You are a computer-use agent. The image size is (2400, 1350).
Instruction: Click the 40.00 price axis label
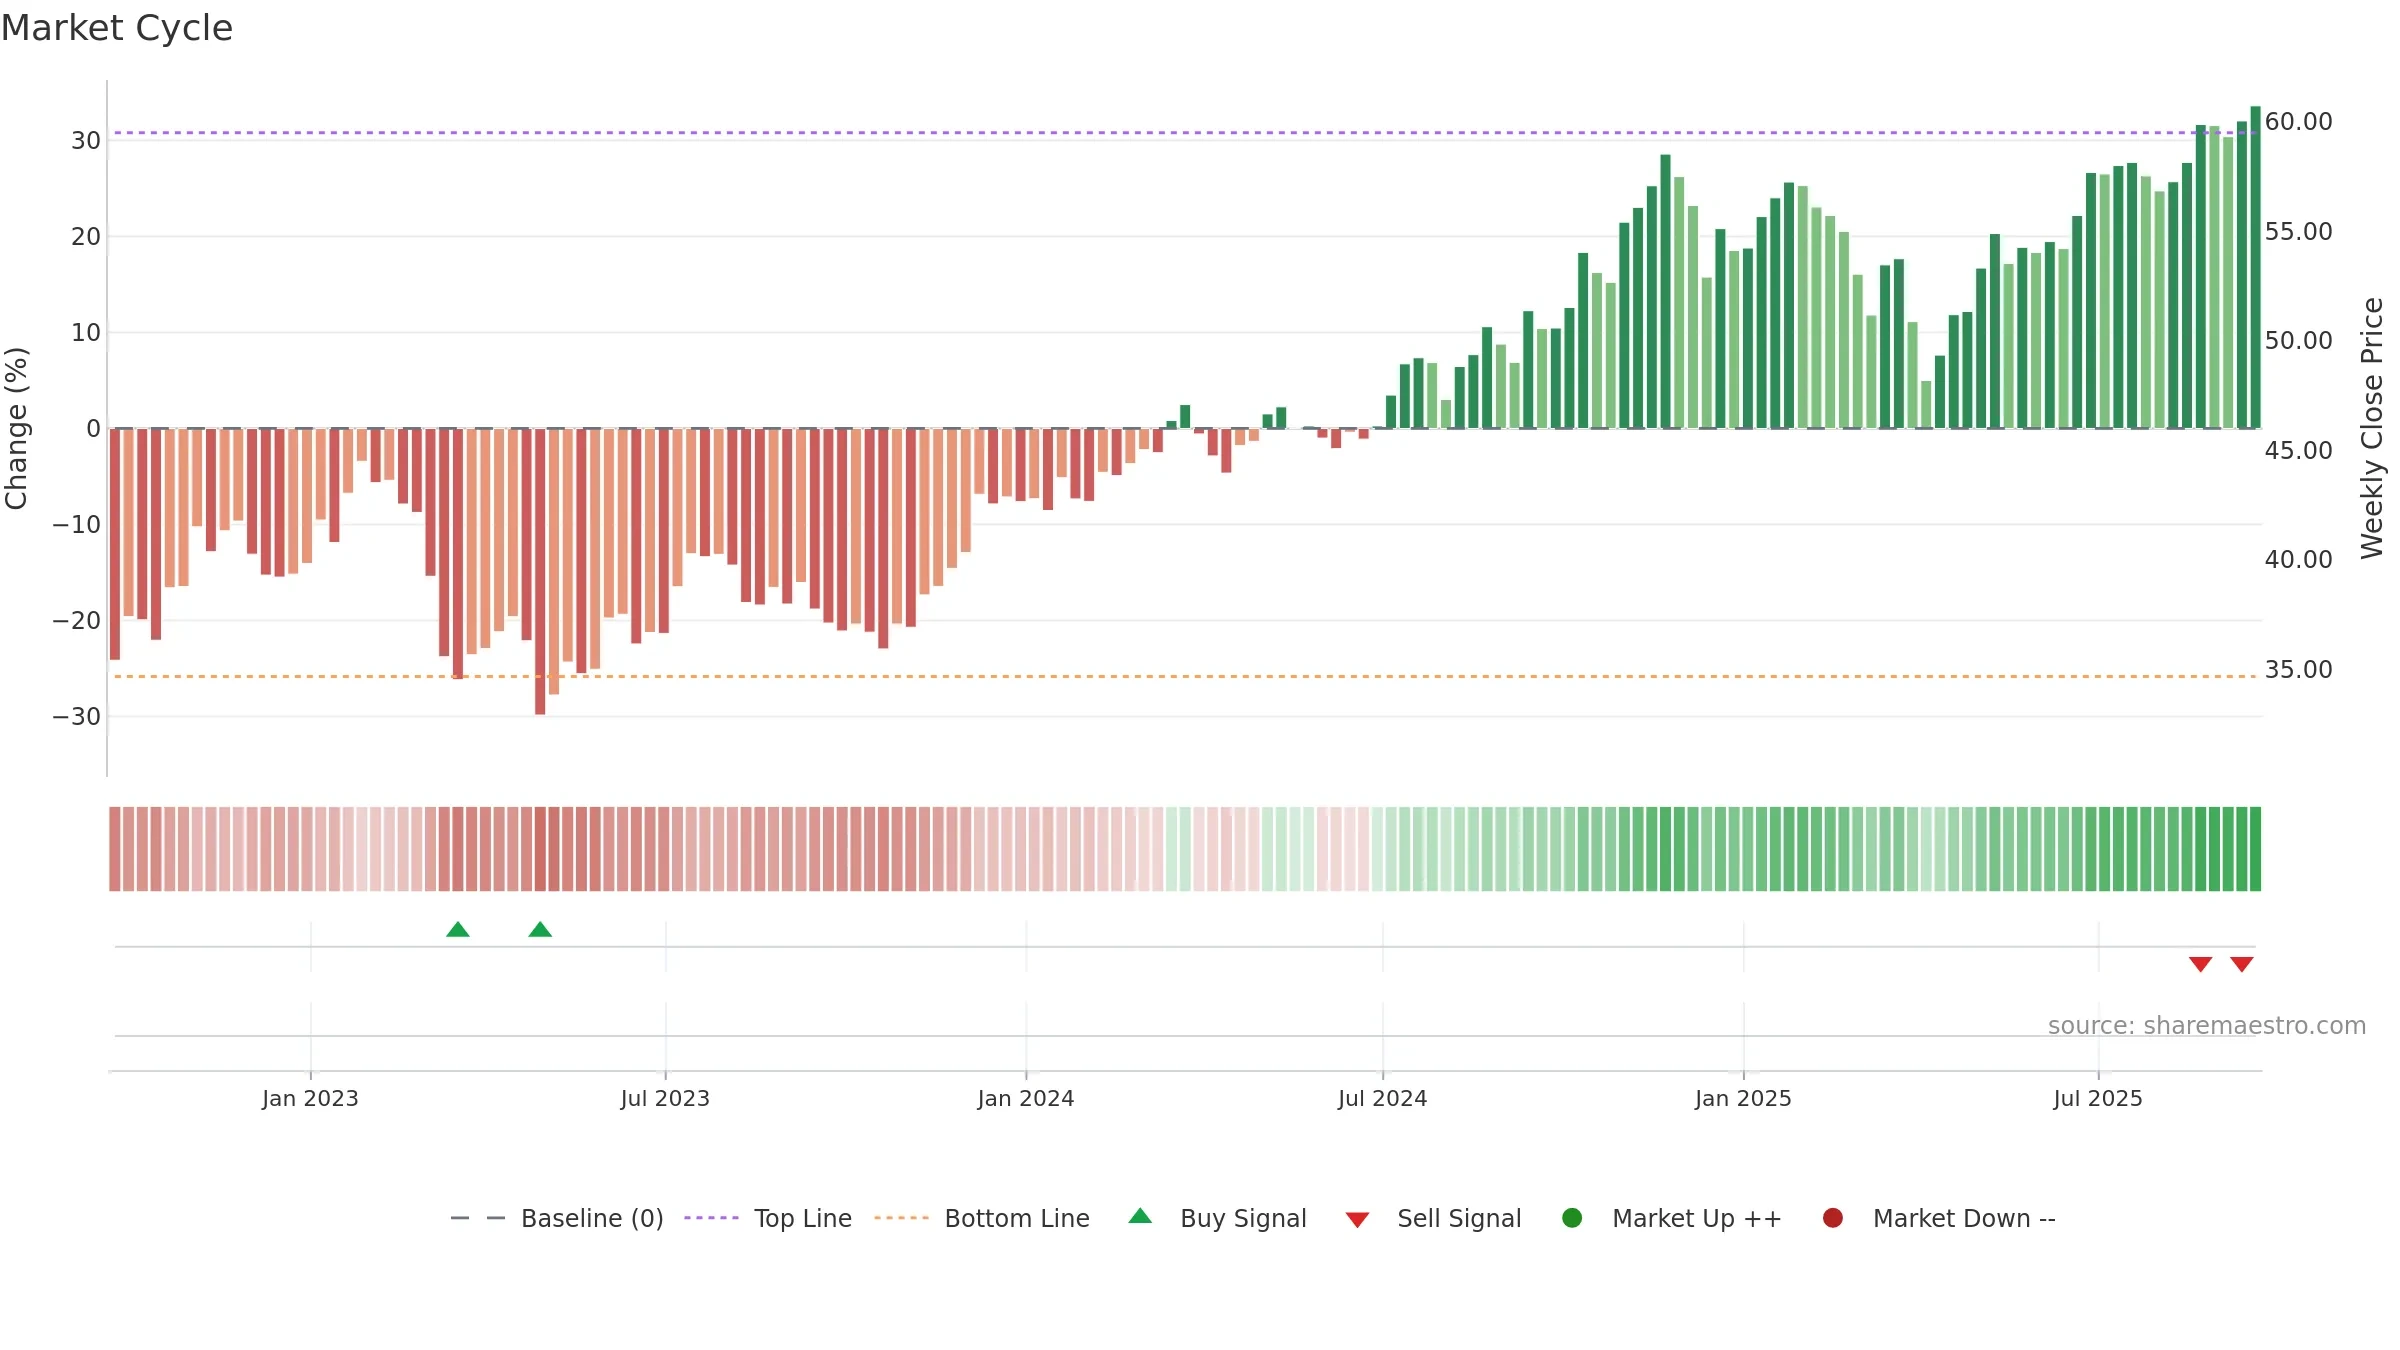(x=2299, y=559)
